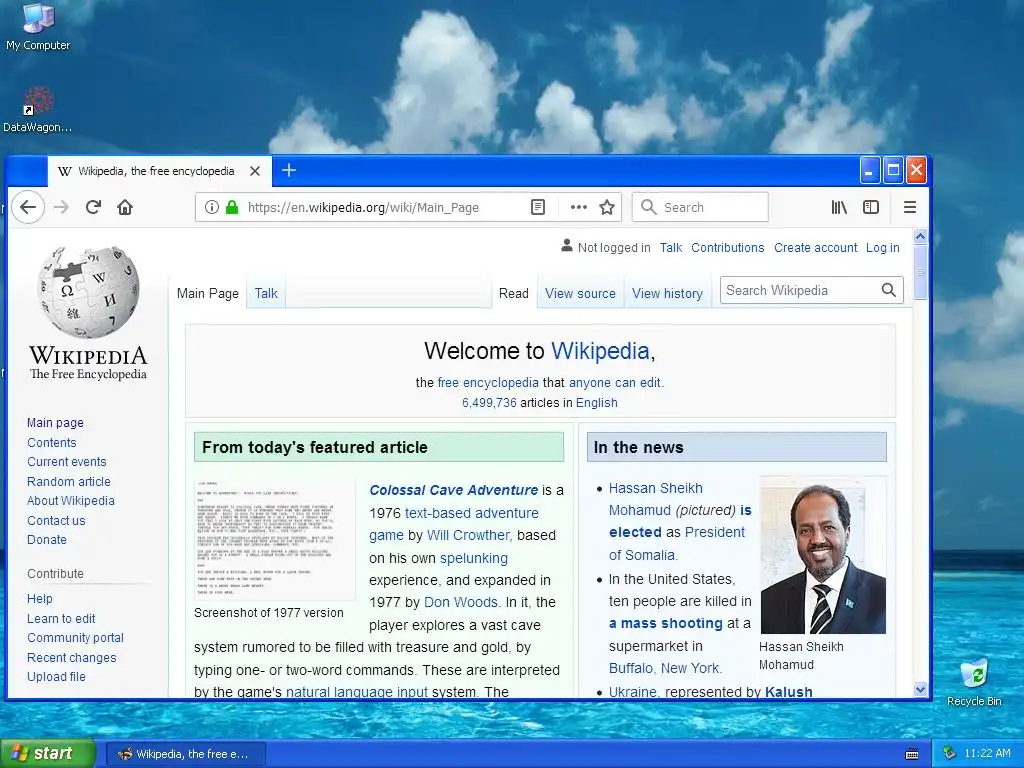Click the scrollbar down arrow

point(920,689)
